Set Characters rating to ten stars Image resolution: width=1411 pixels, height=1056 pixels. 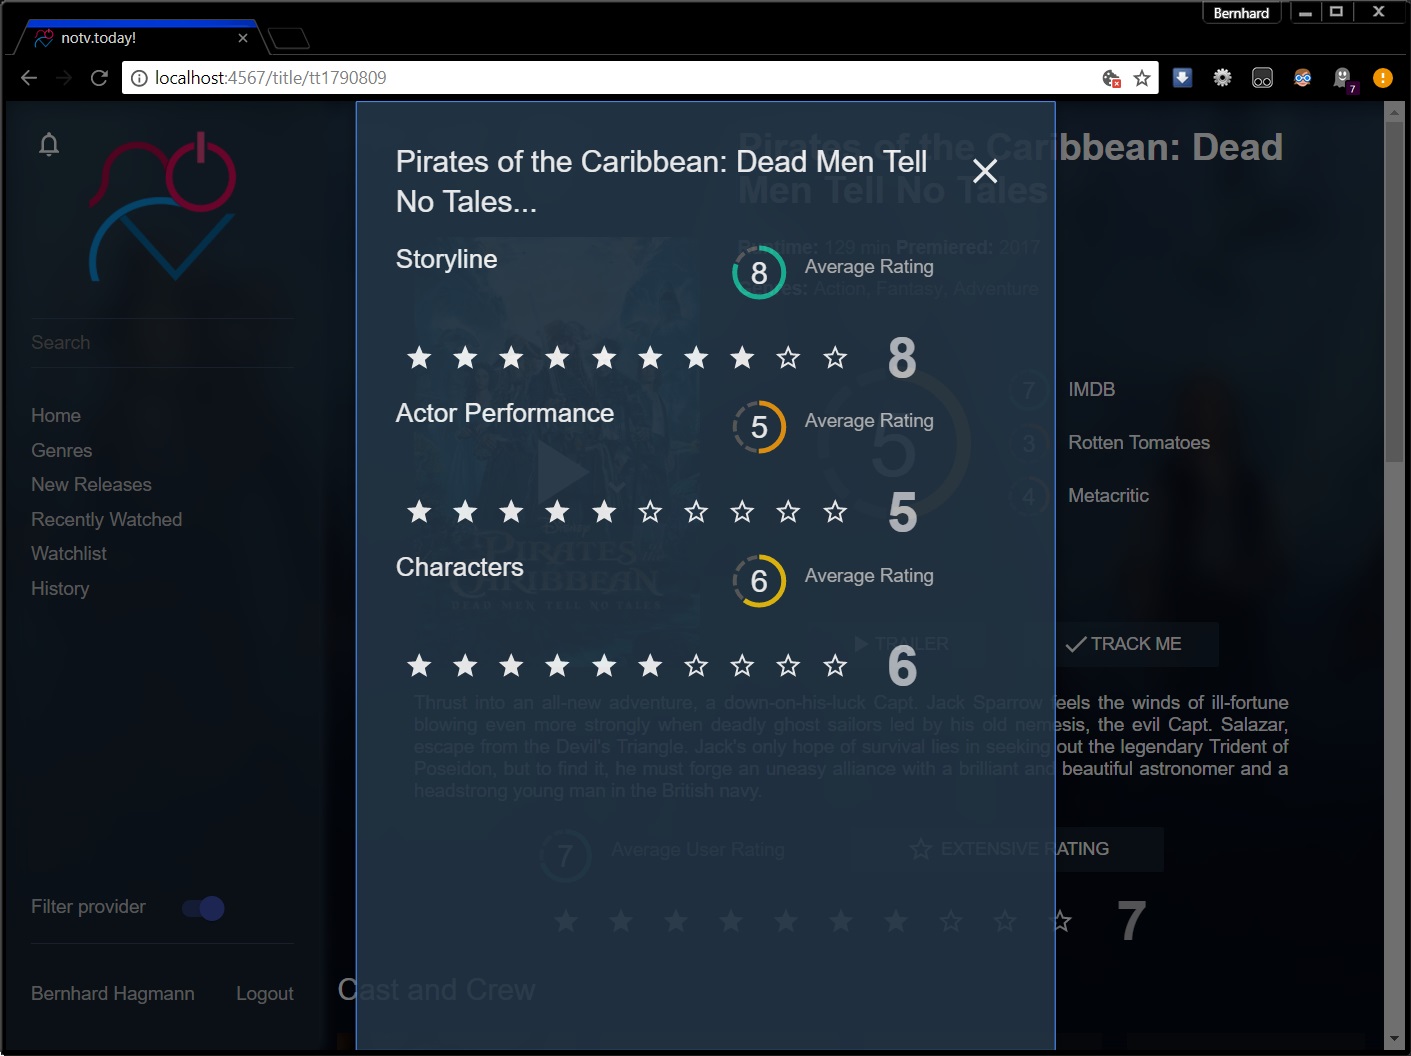[x=835, y=666]
